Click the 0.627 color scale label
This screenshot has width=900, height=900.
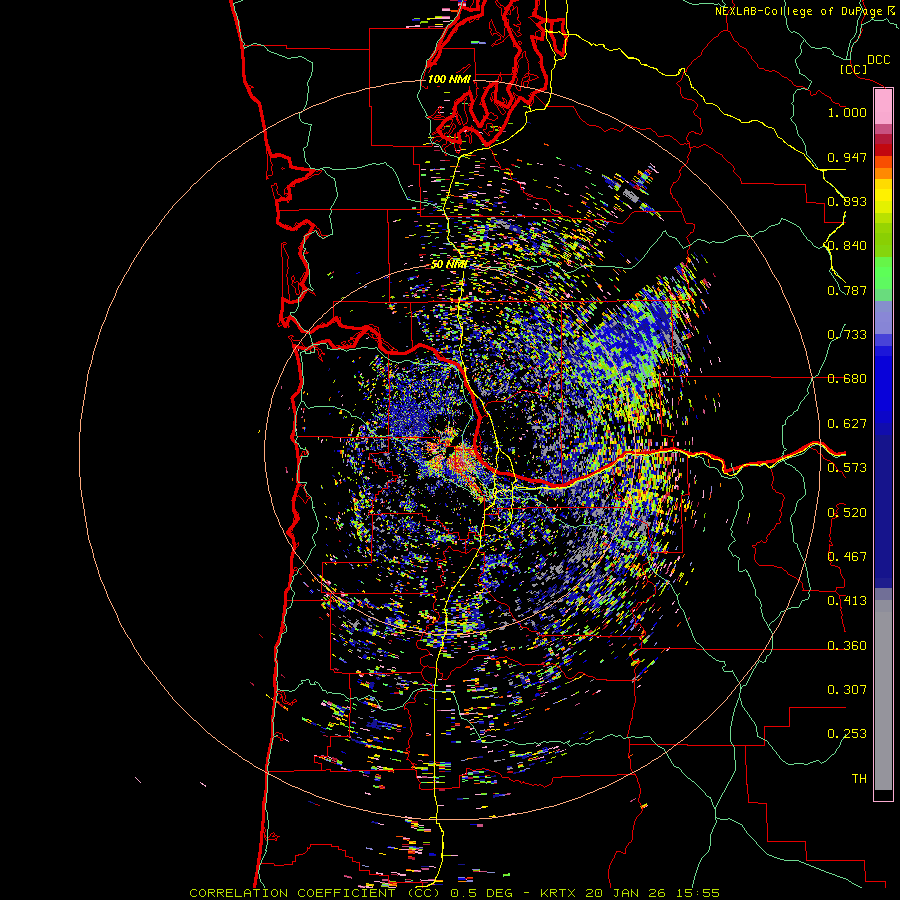[x=847, y=424]
